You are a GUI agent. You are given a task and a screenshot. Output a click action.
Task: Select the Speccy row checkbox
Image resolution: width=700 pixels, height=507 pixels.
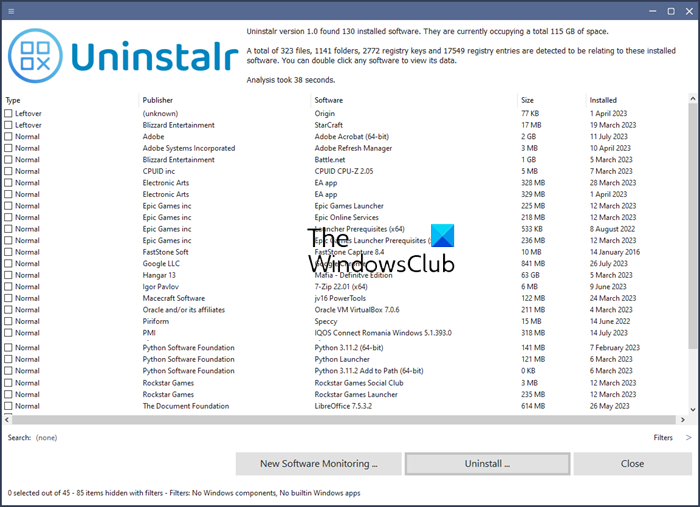pyautogui.click(x=8, y=321)
